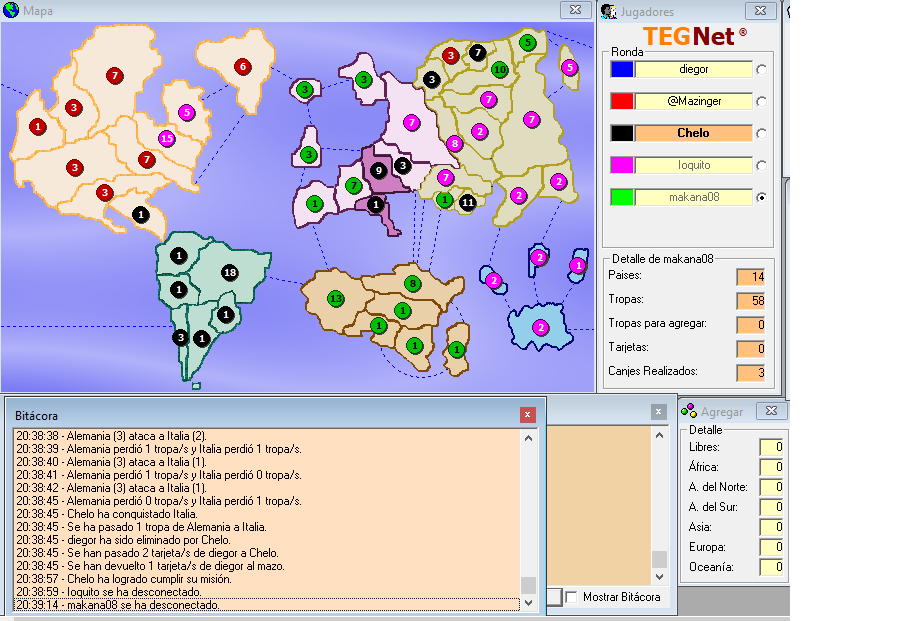The width and height of the screenshot is (899, 621).
Task: Click the red 6-troop token on Greenland
Action: click(242, 67)
